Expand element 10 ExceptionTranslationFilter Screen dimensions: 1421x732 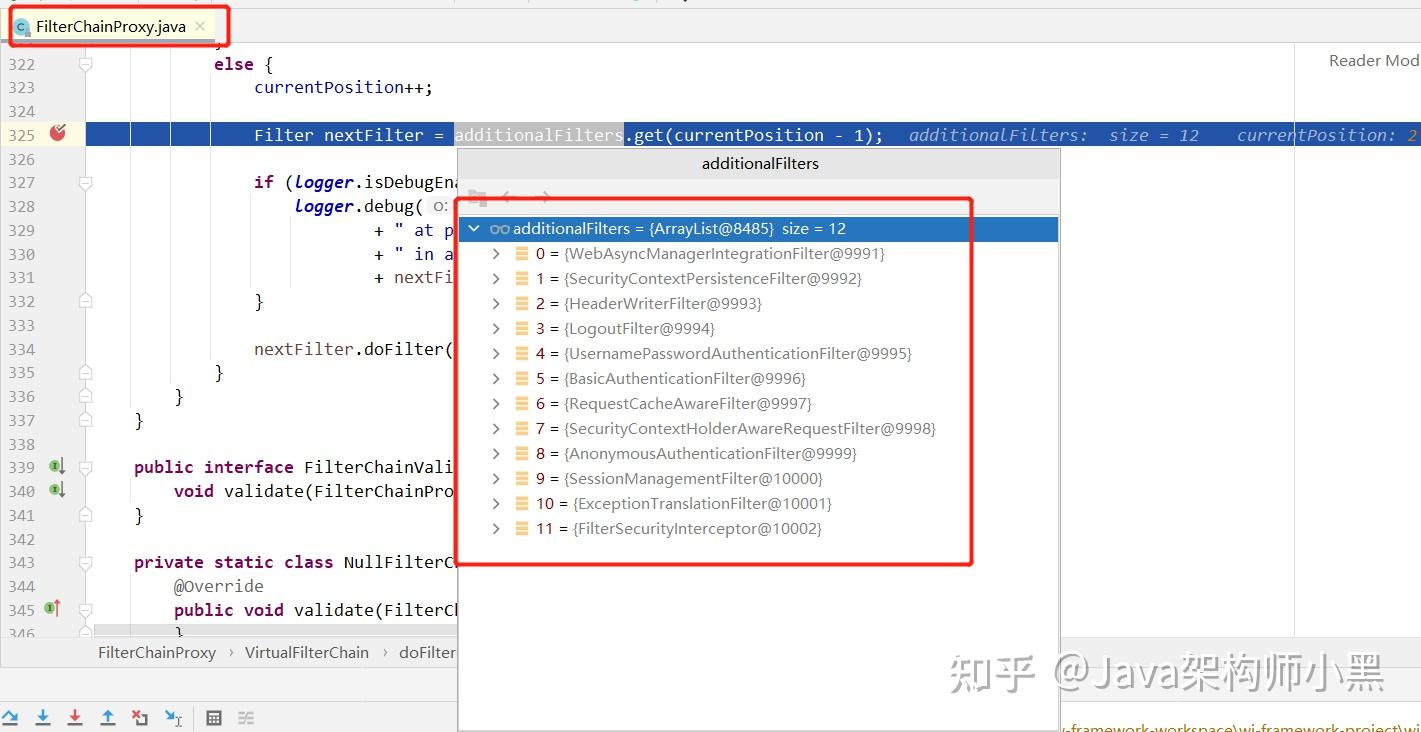point(496,504)
